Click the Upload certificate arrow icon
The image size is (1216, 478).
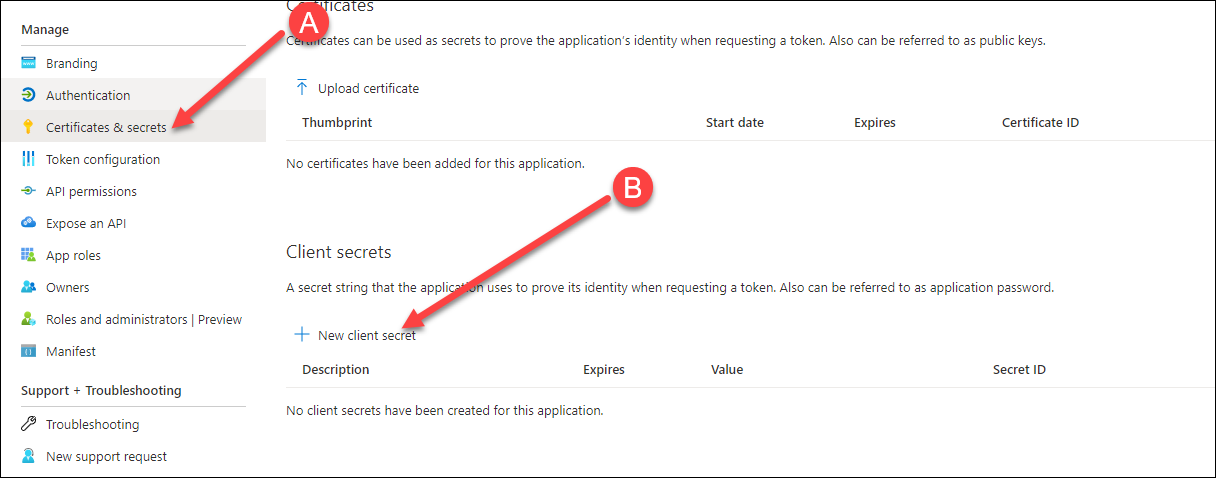302,88
